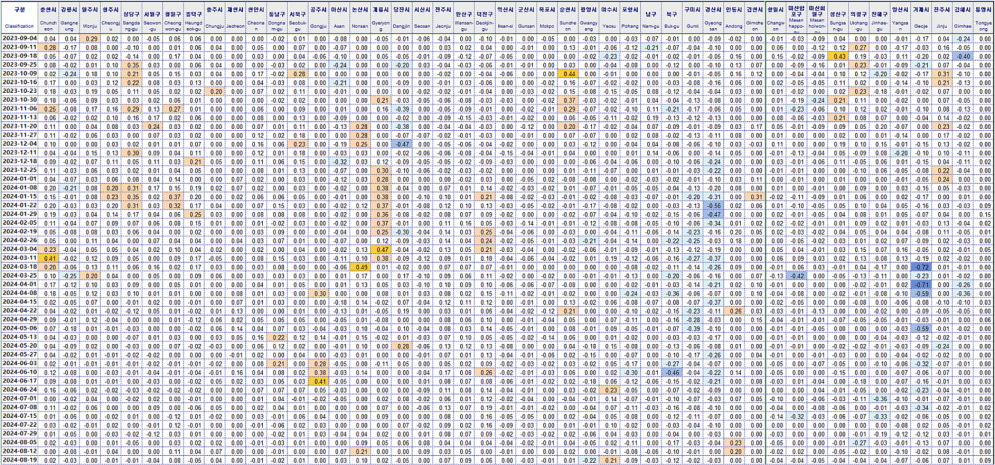Click the Andong column header
This screenshot has height=465, width=995.
735,18
